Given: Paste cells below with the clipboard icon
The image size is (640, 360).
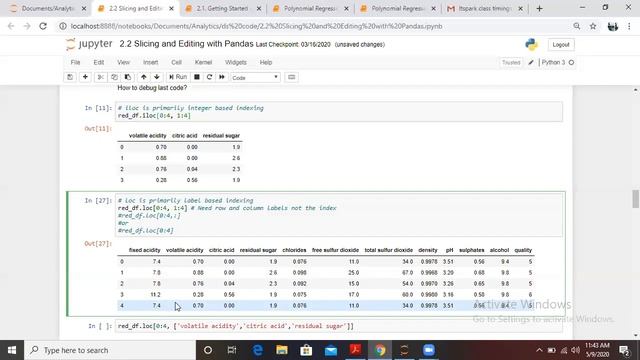Looking at the screenshot, I should click(128, 77).
